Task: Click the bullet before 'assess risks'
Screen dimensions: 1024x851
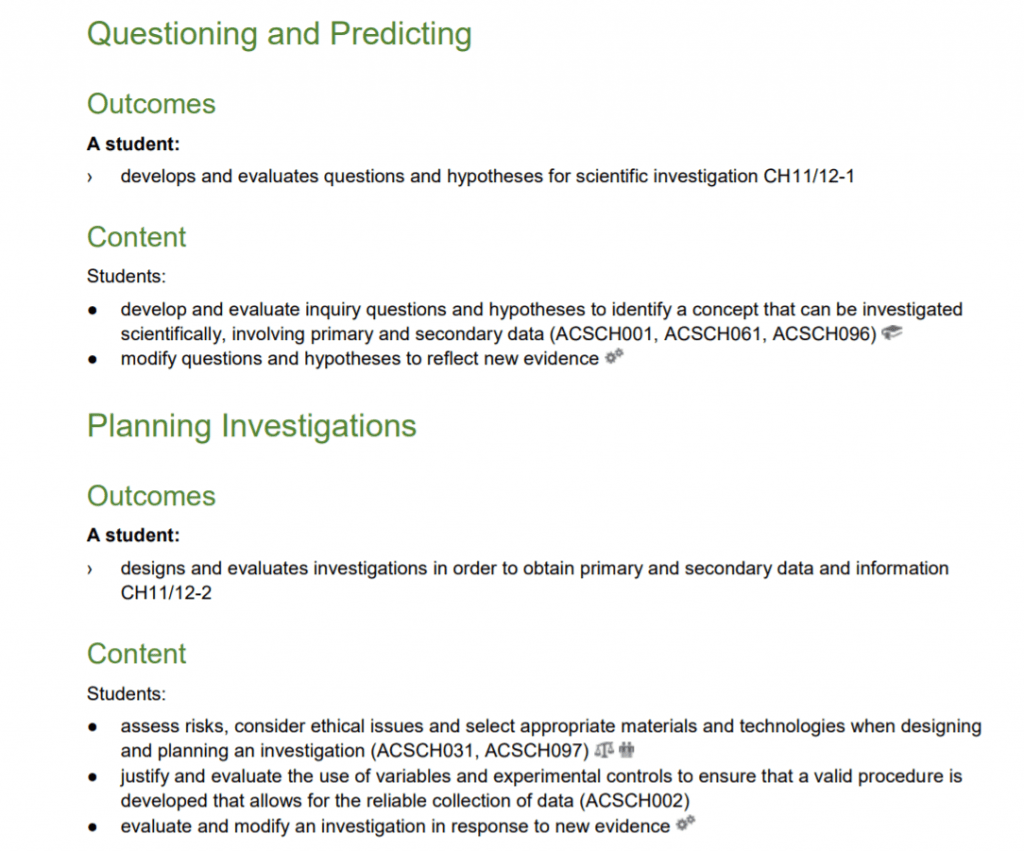Action: 92,727
